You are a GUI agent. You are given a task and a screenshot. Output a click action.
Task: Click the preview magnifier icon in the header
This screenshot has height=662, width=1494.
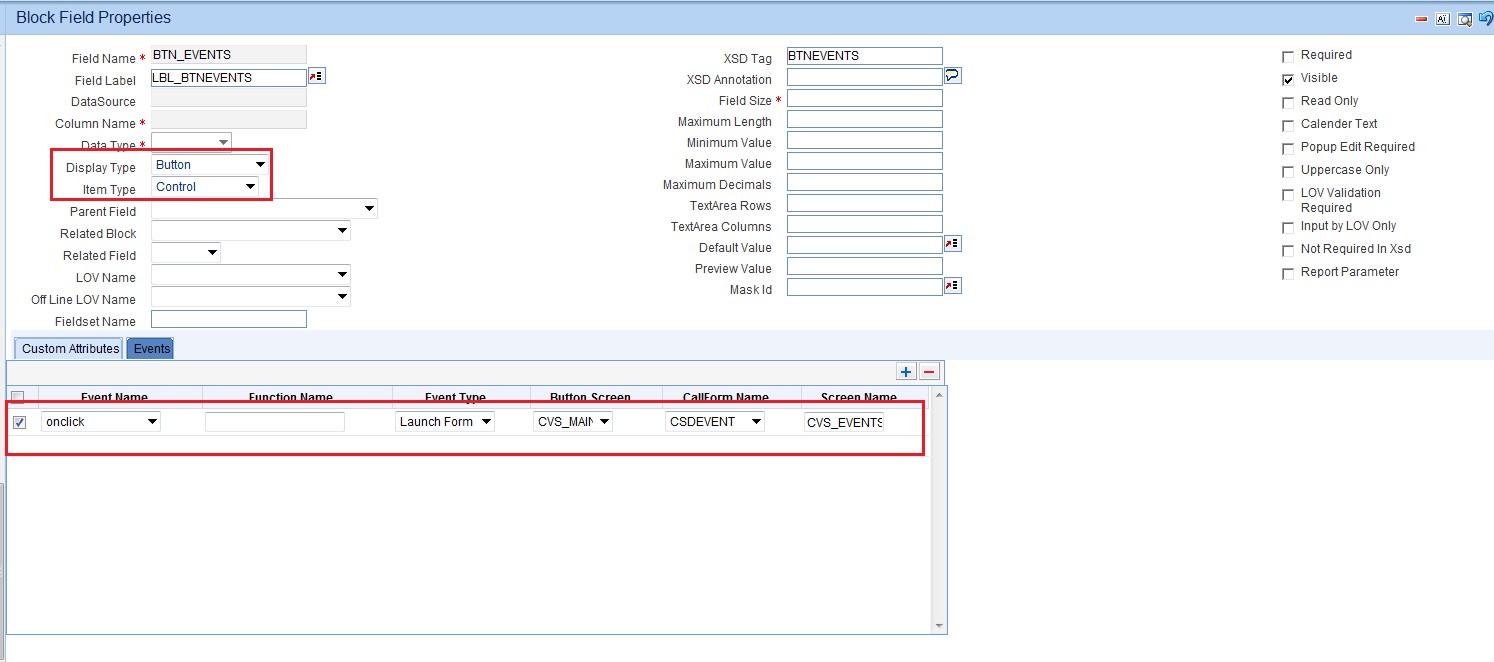click(x=1465, y=19)
